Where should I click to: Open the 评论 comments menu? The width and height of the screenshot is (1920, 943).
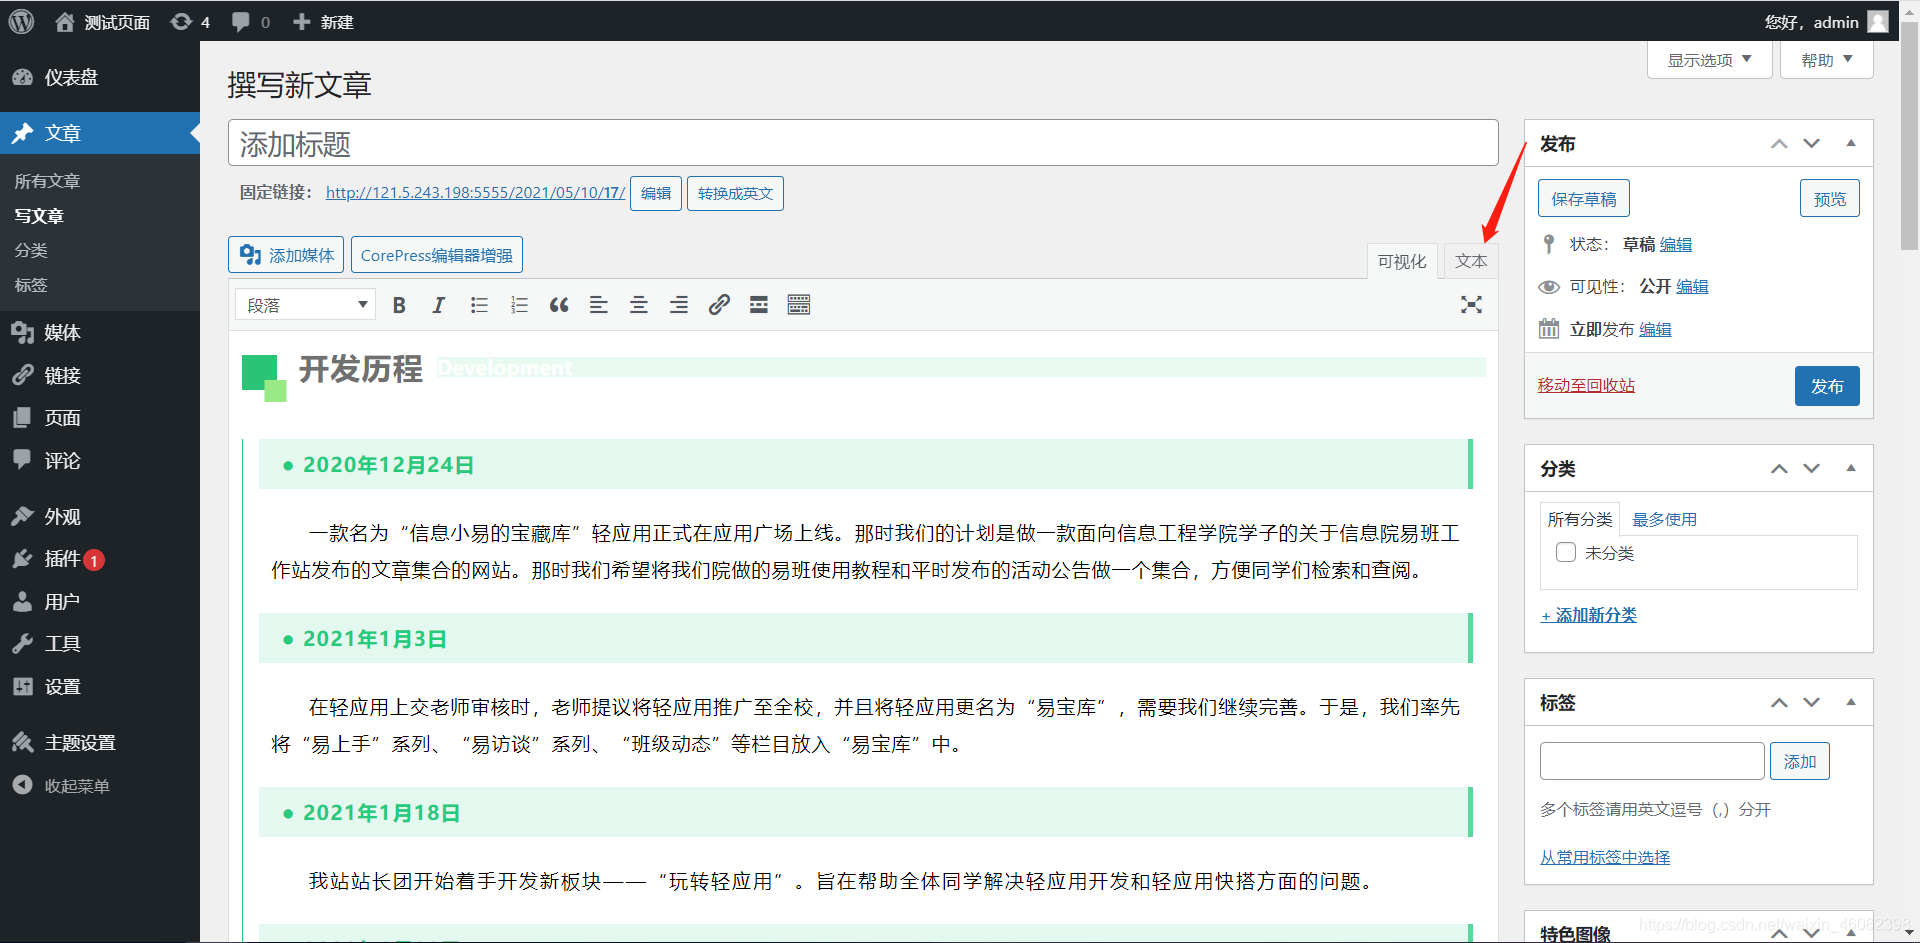(x=100, y=461)
